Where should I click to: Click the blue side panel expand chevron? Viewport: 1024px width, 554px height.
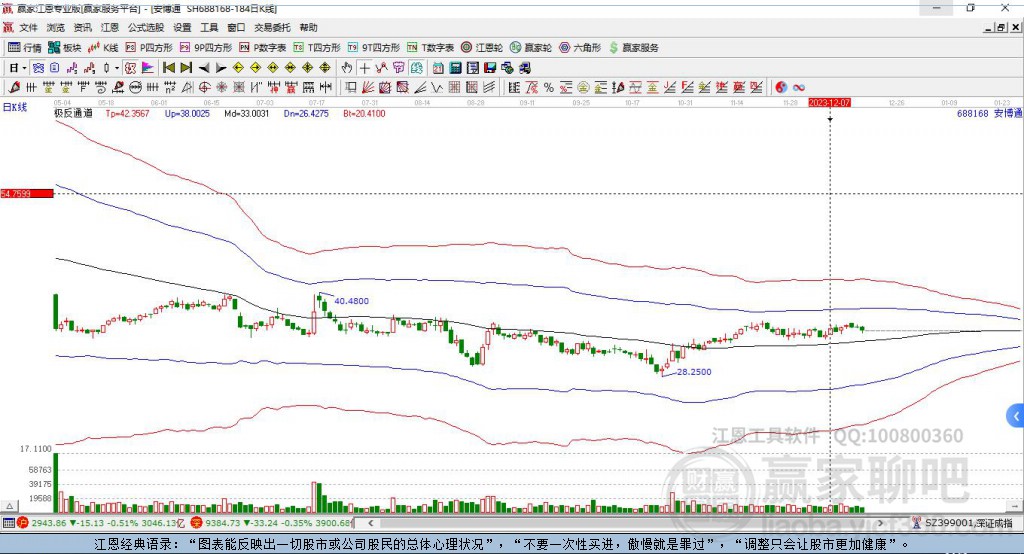tap(1016, 416)
